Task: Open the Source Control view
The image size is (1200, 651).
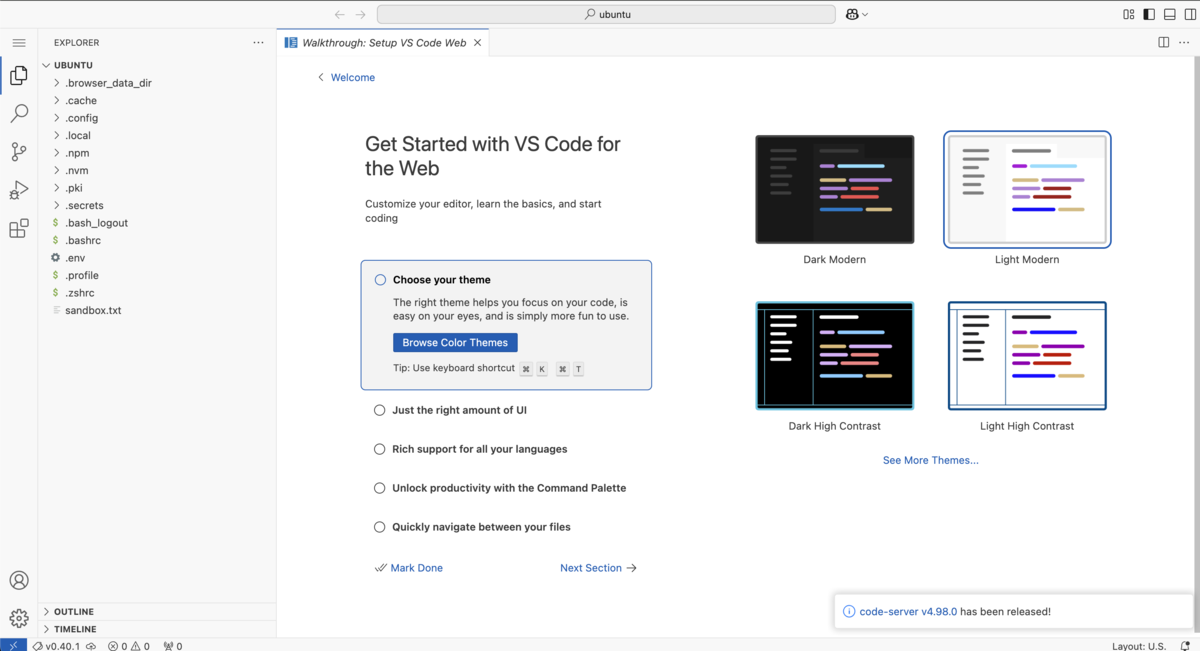Action: 19,152
